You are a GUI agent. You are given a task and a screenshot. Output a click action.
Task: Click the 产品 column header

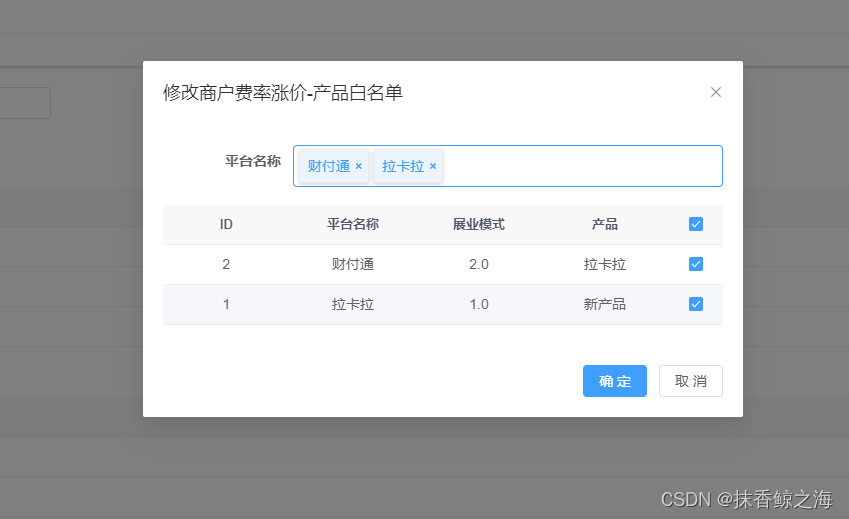605,224
